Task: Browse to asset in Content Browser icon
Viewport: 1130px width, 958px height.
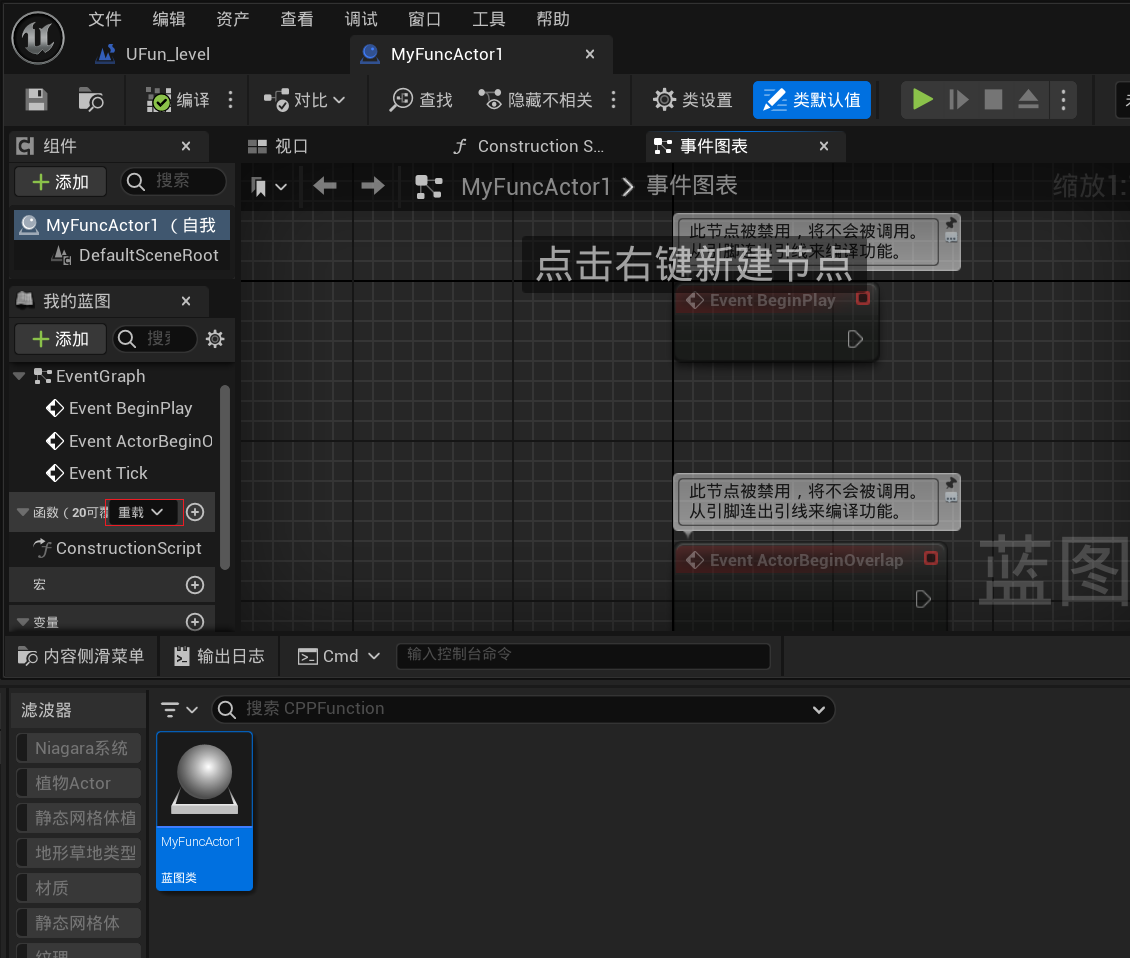Action: click(91, 99)
